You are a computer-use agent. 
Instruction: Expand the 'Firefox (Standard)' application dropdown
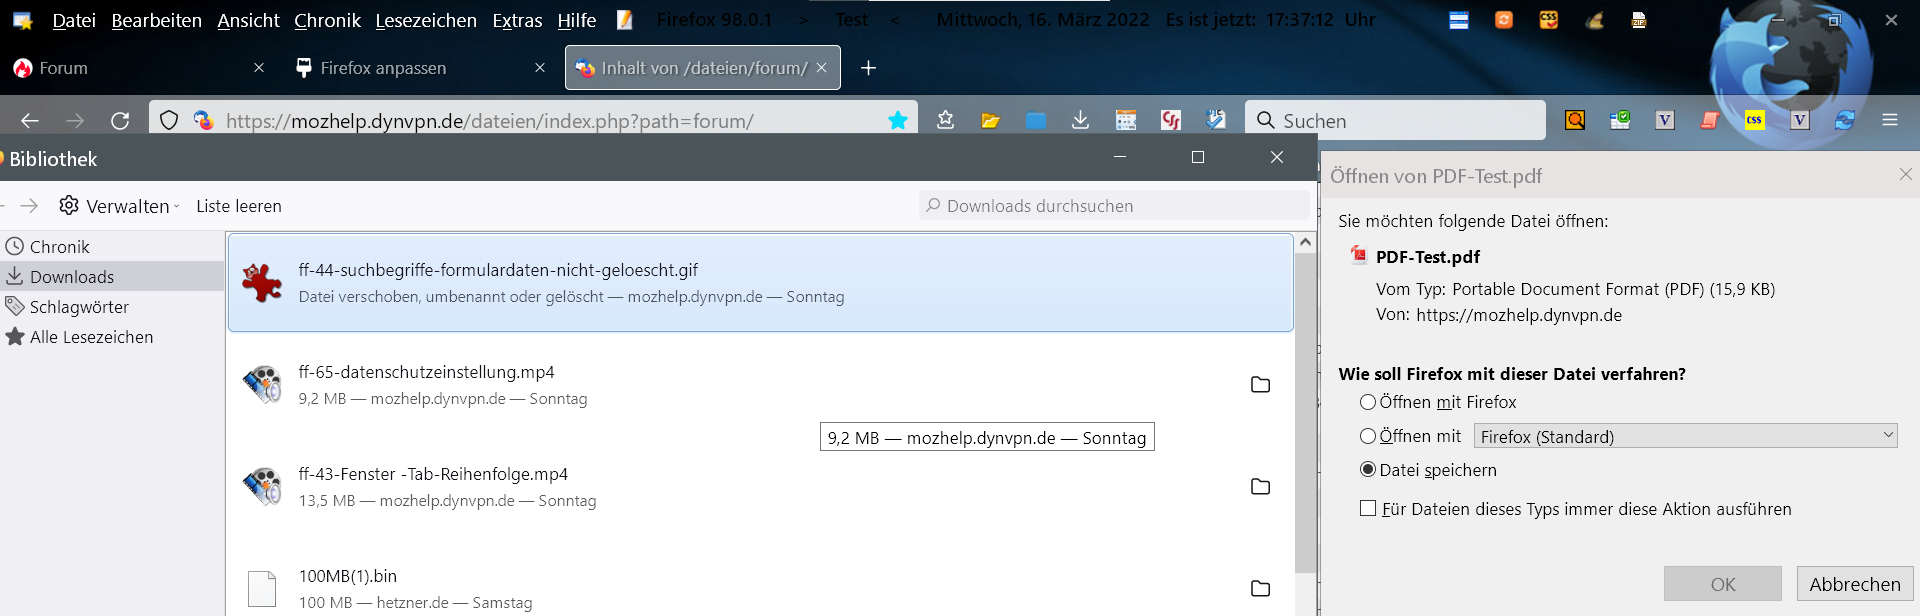click(1685, 436)
